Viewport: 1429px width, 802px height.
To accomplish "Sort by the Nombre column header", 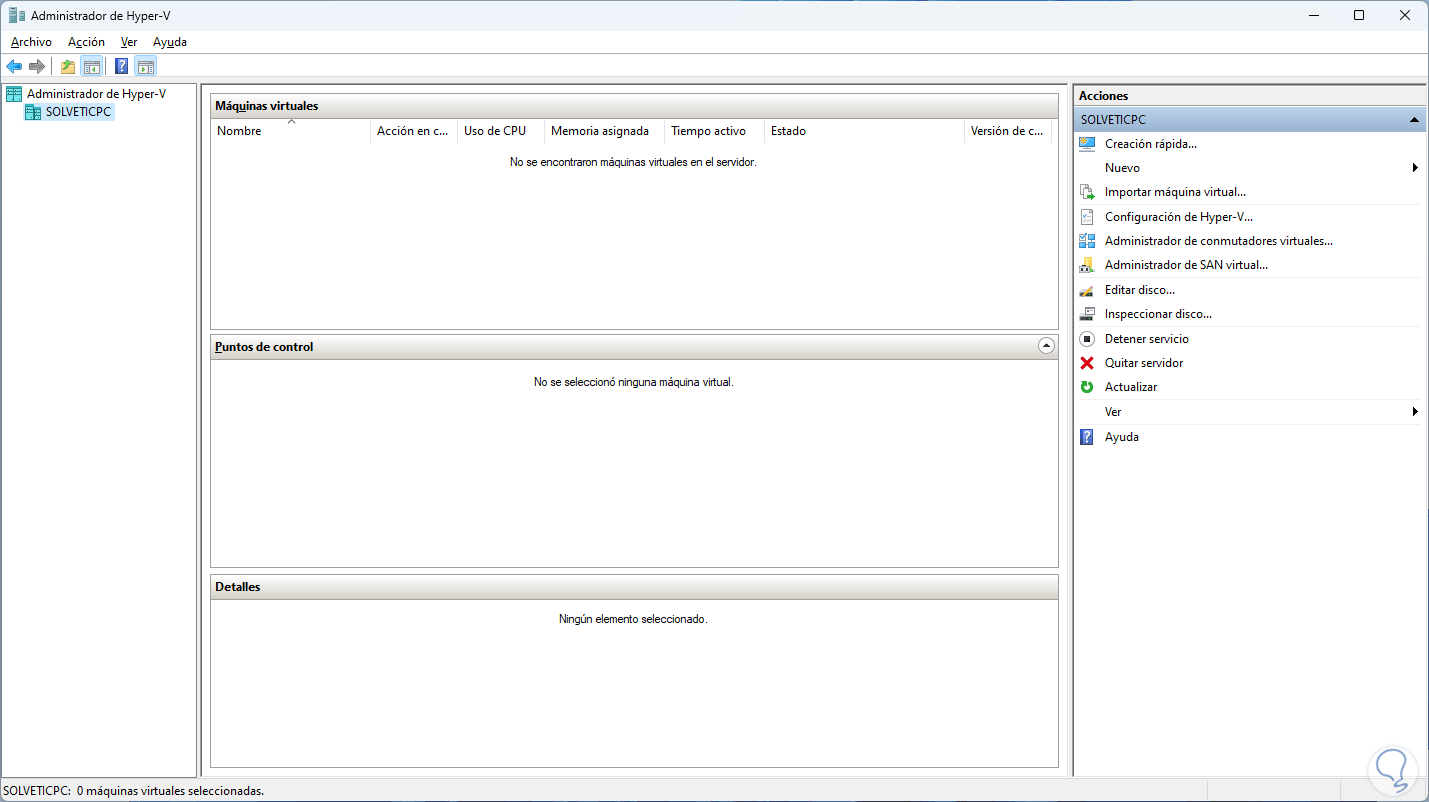I will click(290, 131).
